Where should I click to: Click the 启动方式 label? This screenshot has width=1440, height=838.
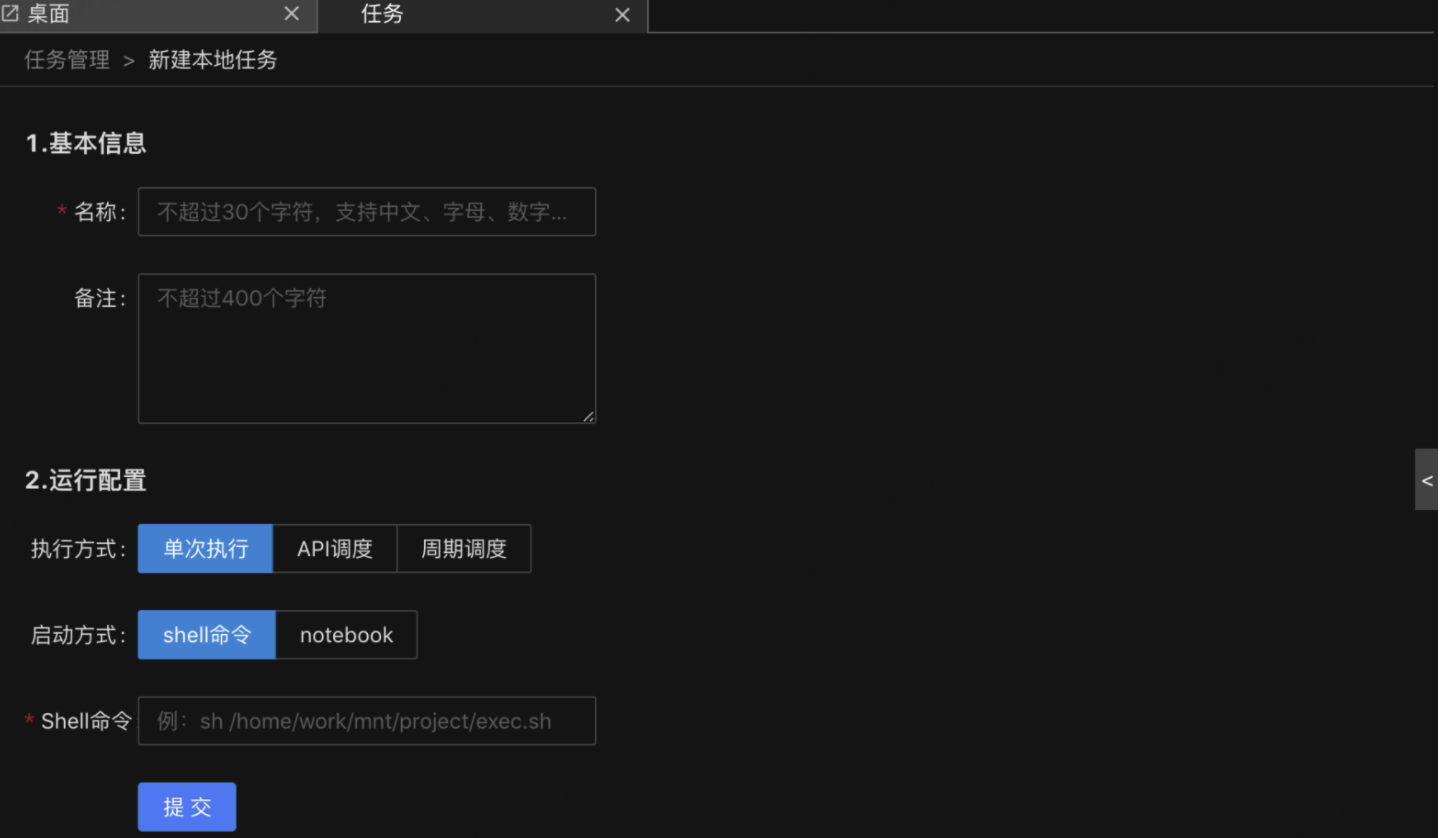[x=79, y=635]
